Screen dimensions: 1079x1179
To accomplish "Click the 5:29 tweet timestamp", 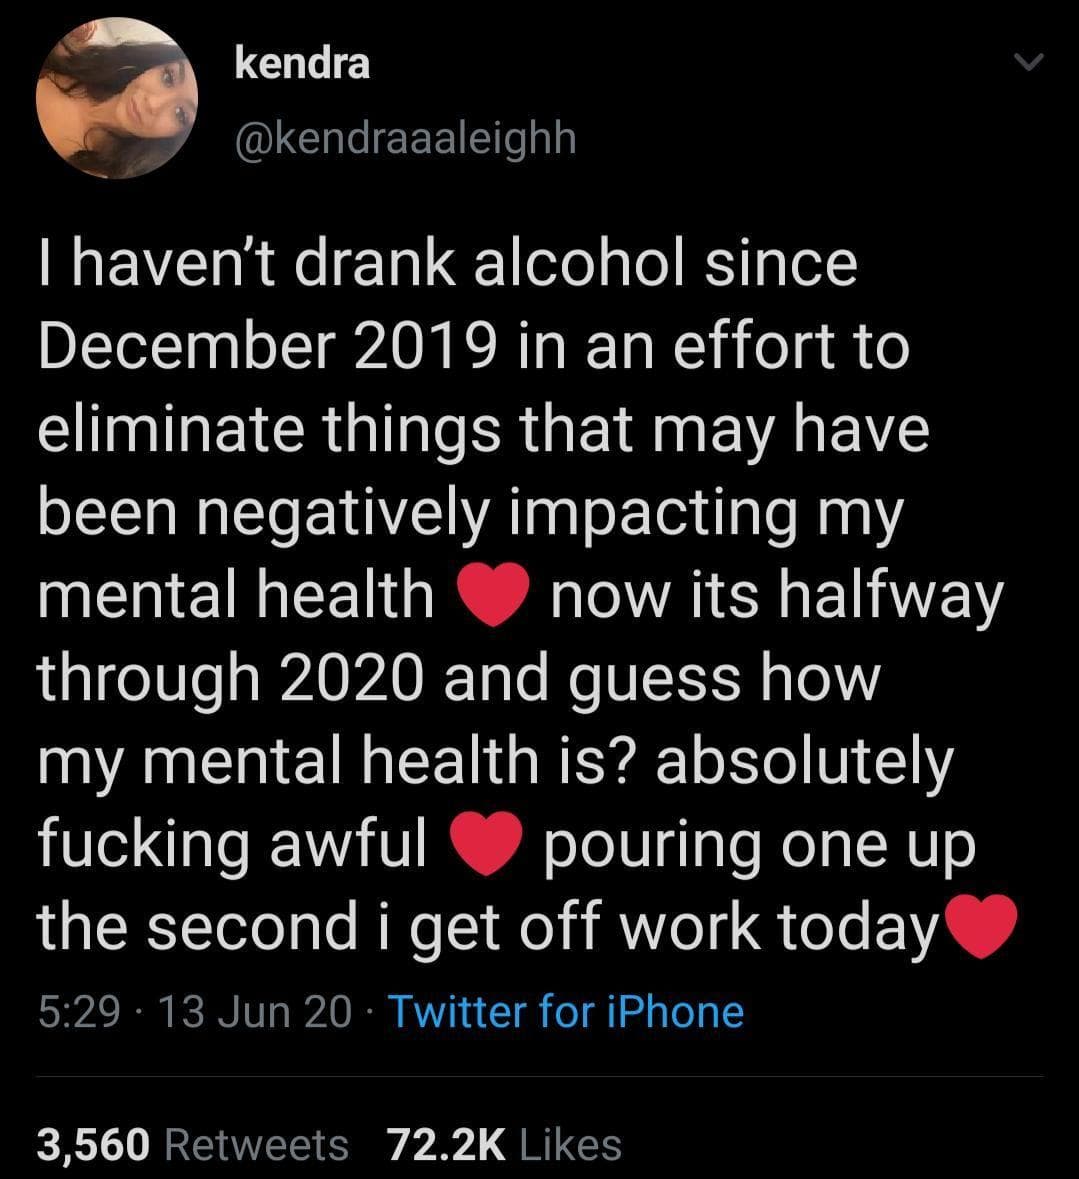I will coord(80,1012).
